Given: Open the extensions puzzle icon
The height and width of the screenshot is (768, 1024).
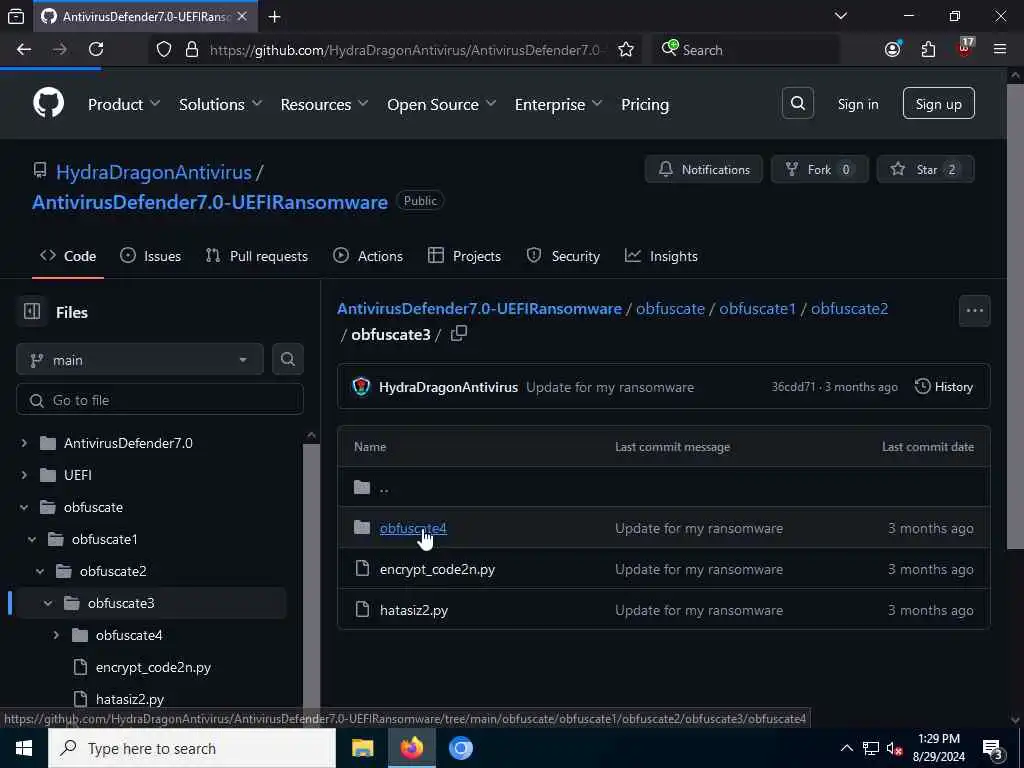Looking at the screenshot, I should [928, 50].
